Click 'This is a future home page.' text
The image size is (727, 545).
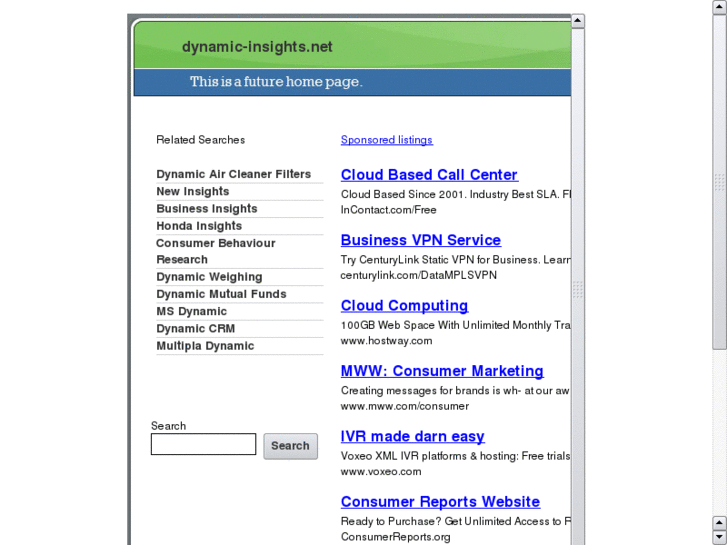(276, 82)
